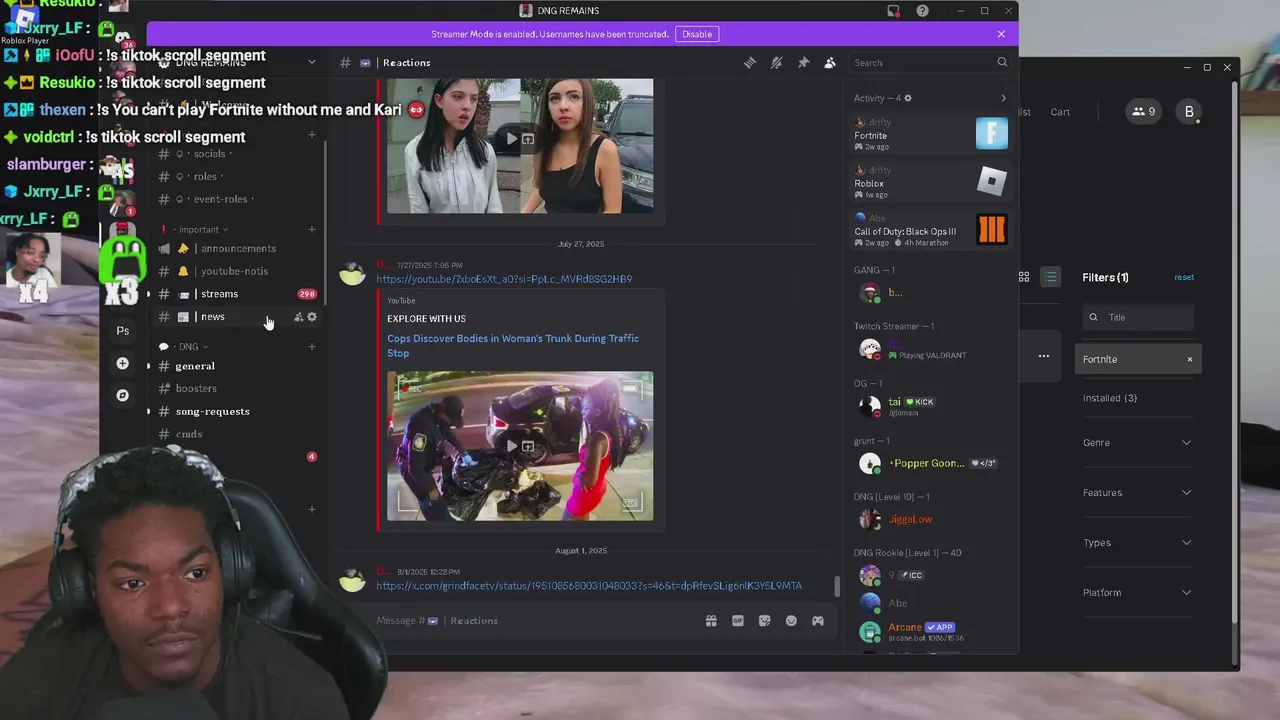Click the Message Reactions input box
1280x720 pixels.
point(535,621)
